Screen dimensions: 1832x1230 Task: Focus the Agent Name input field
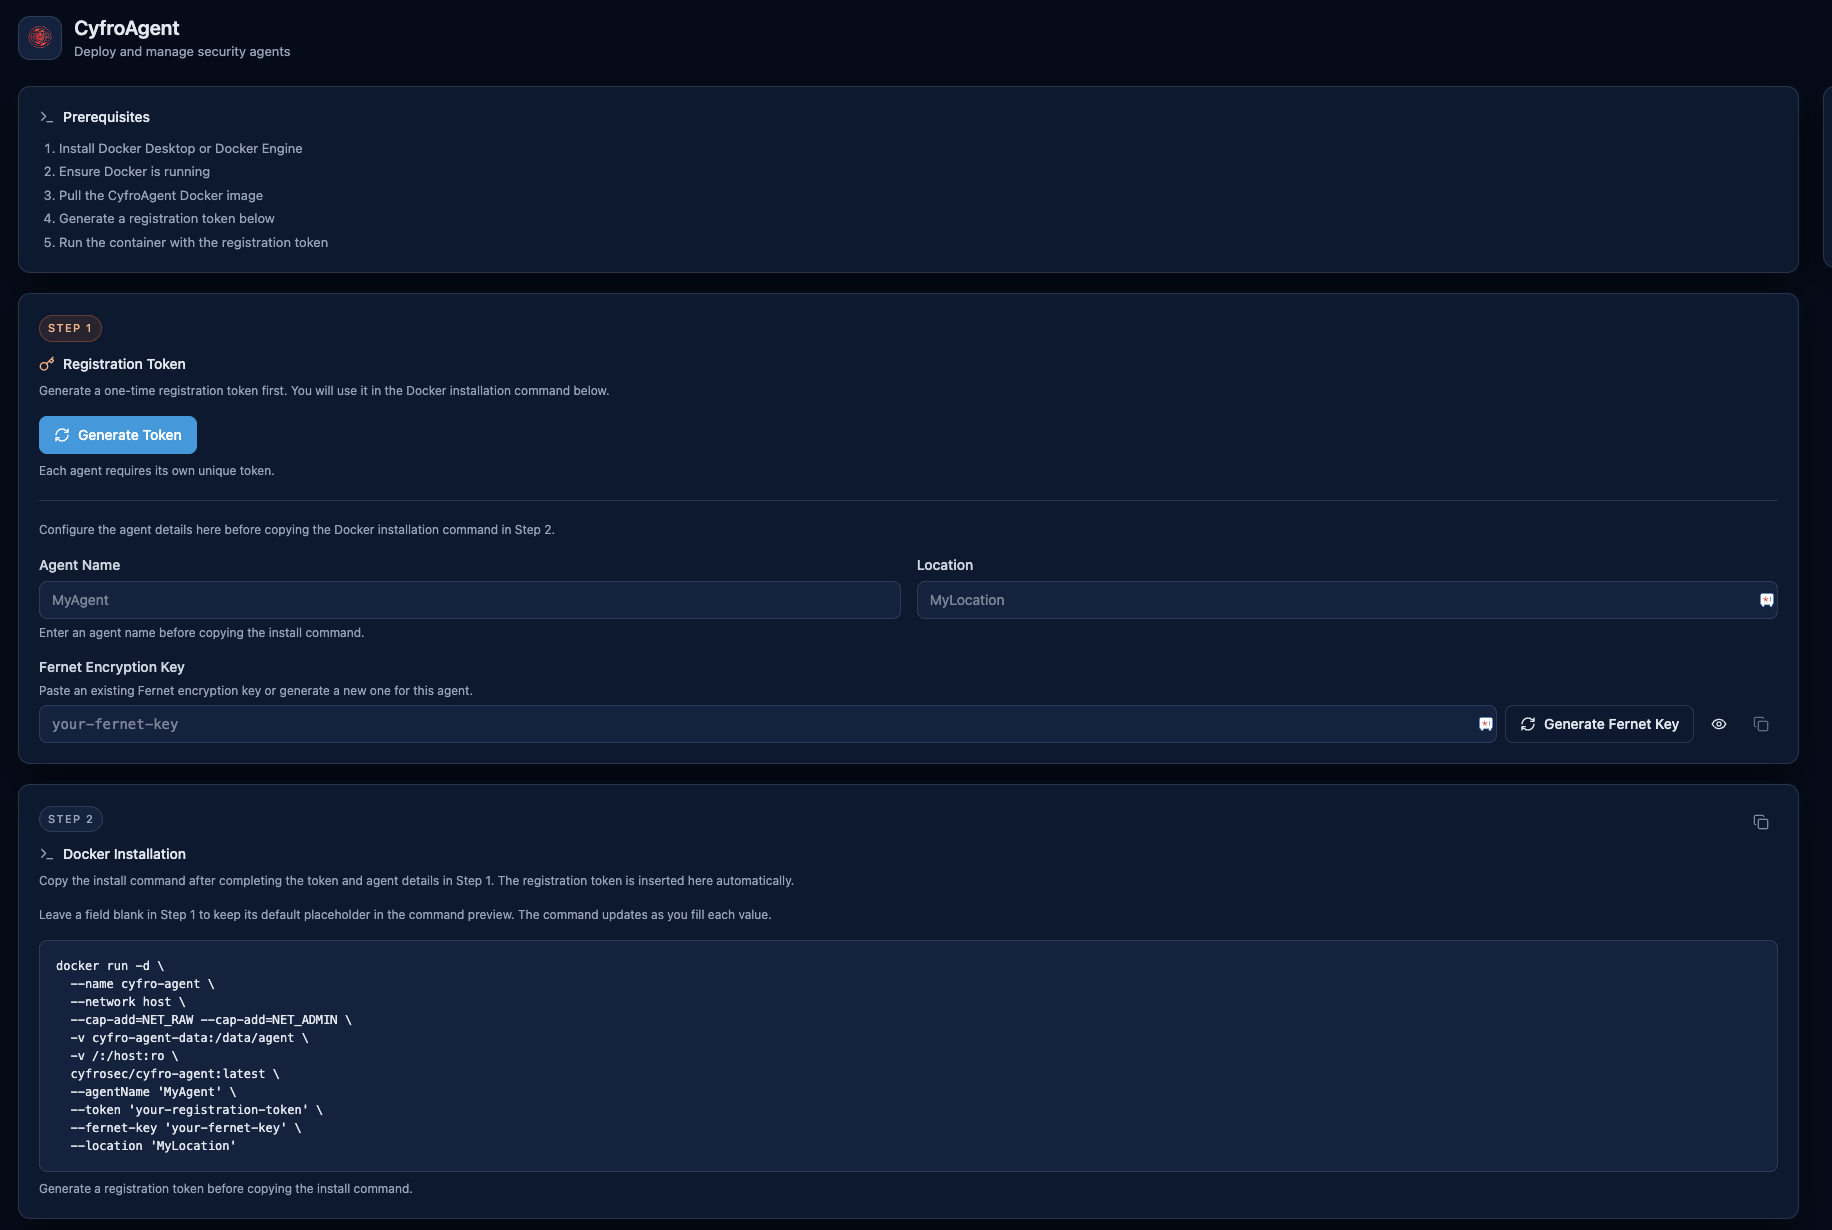[x=470, y=600]
